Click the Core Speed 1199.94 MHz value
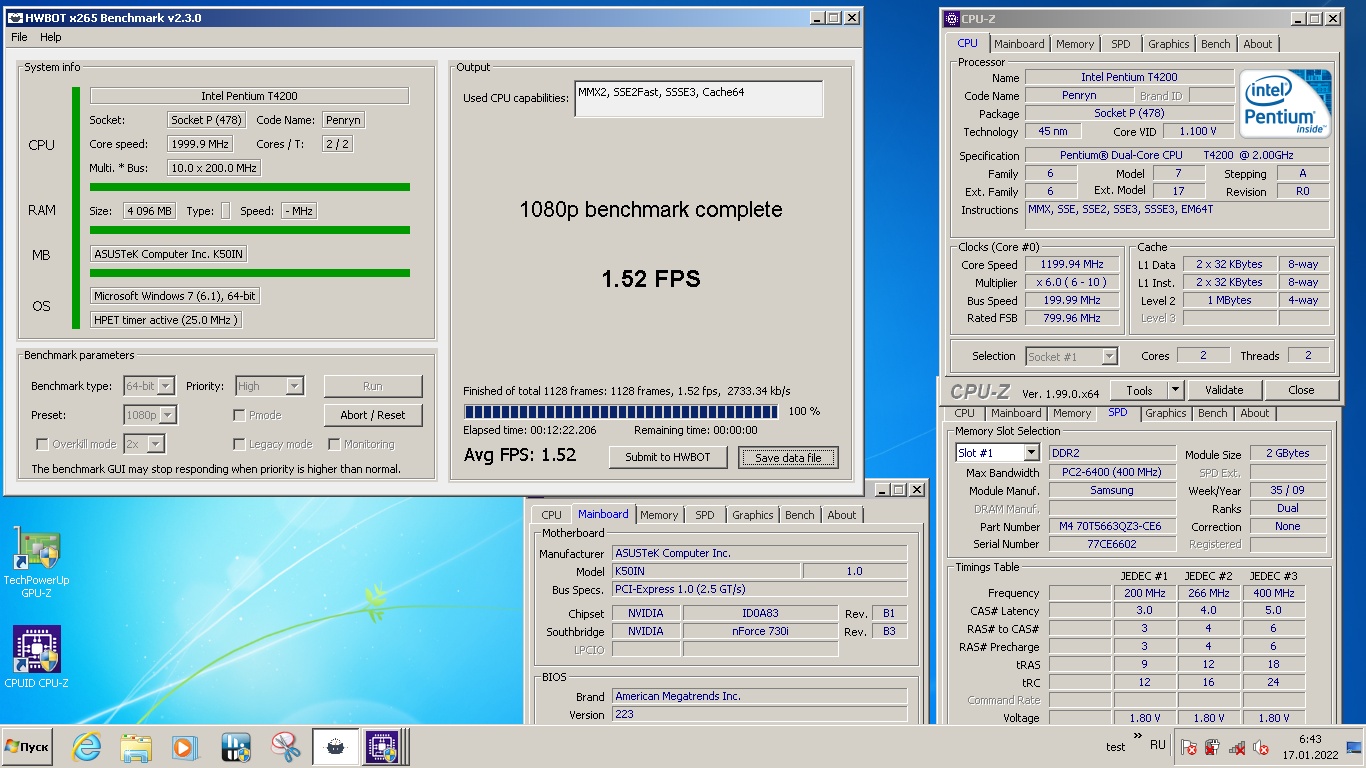Image resolution: width=1366 pixels, height=768 pixels. click(x=1073, y=264)
